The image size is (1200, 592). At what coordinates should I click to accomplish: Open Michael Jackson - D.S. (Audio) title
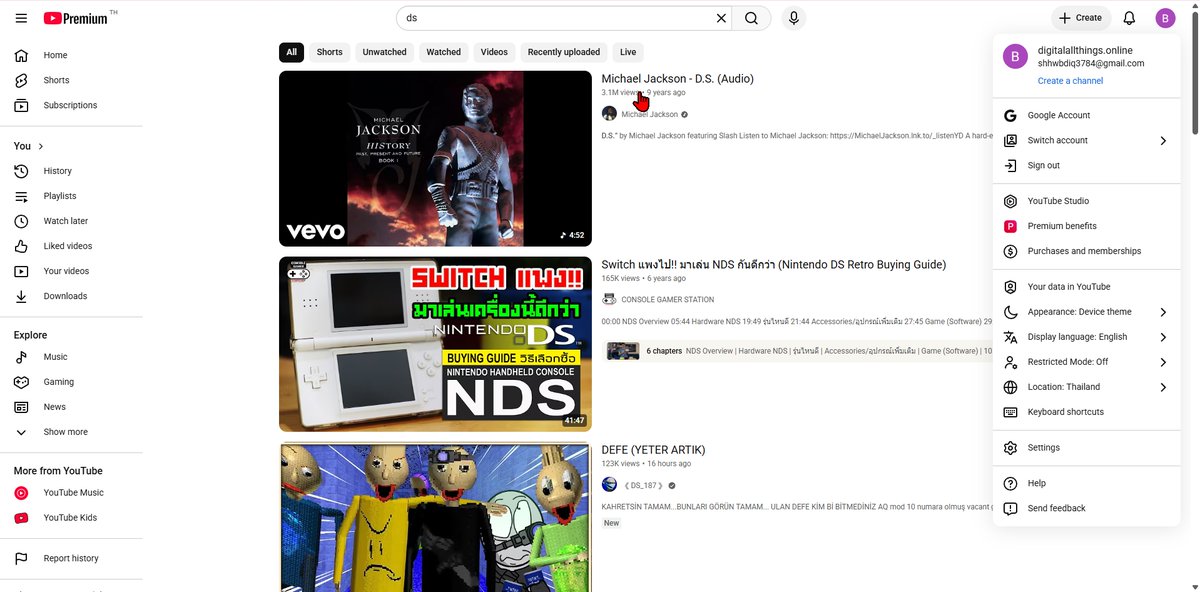tap(677, 79)
